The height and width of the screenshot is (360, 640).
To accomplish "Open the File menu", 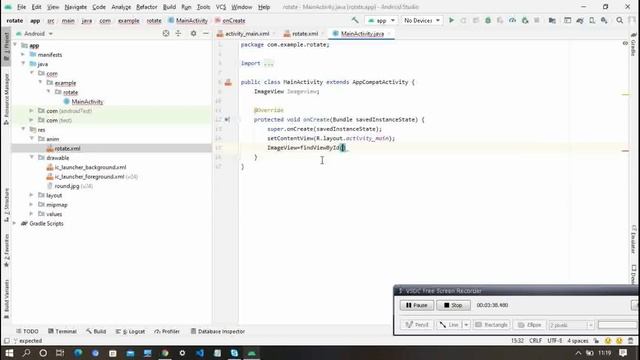I will coord(21,7).
